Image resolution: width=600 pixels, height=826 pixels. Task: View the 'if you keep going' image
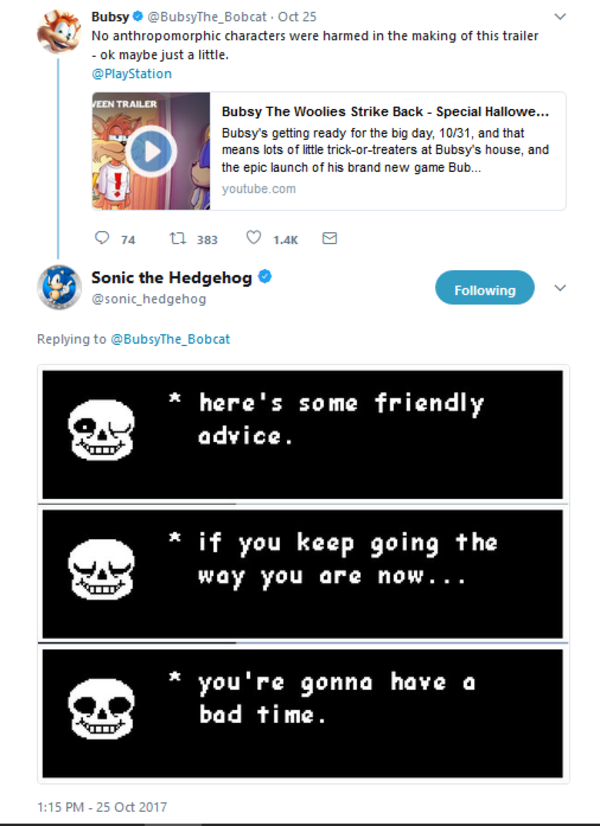[x=302, y=574]
